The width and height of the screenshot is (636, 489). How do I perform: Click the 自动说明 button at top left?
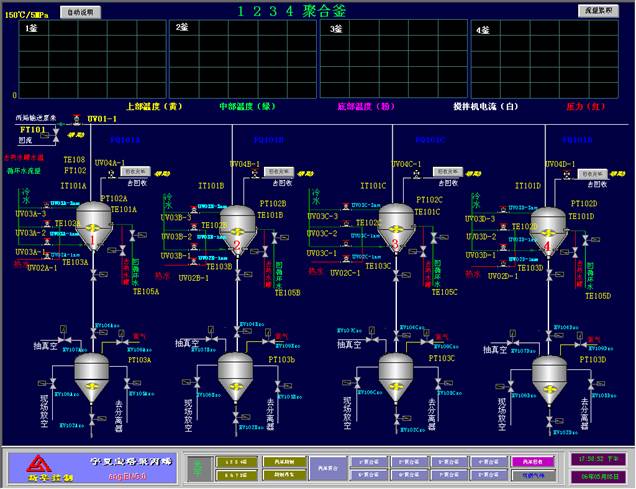[80, 12]
